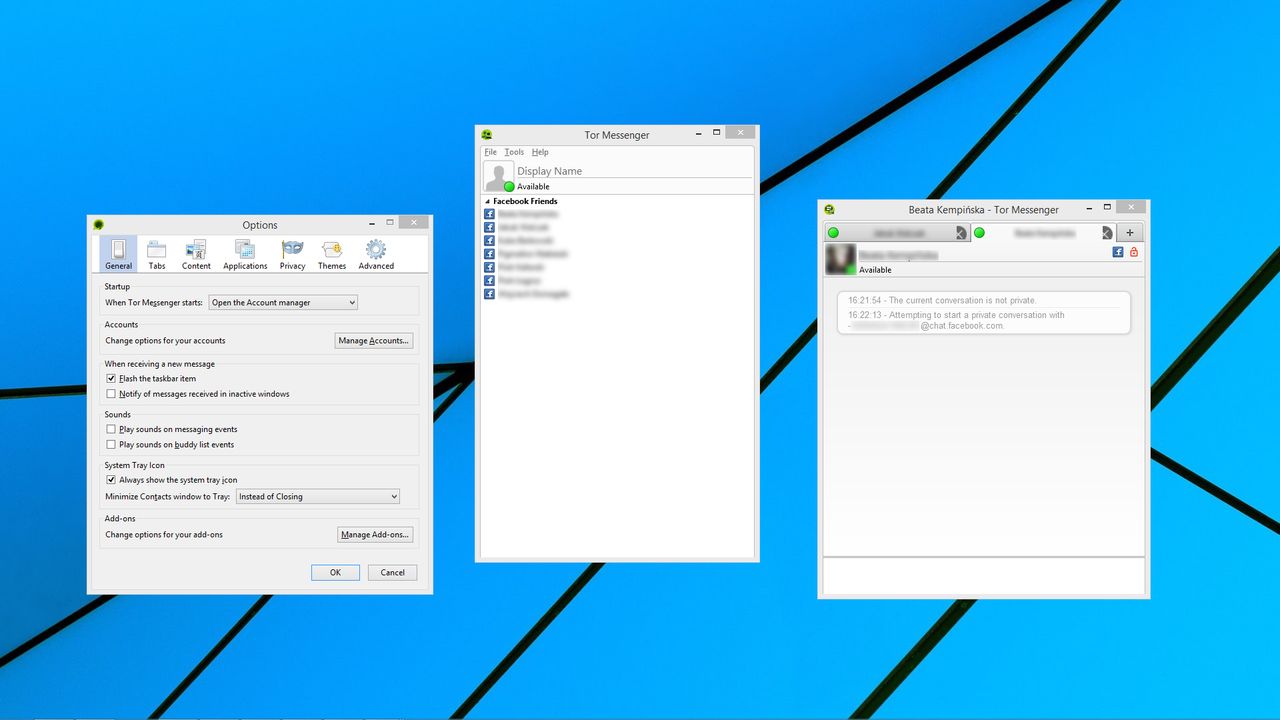Click the contact's avatar in conversation window
Image resolution: width=1280 pixels, height=720 pixels.
click(x=840, y=259)
